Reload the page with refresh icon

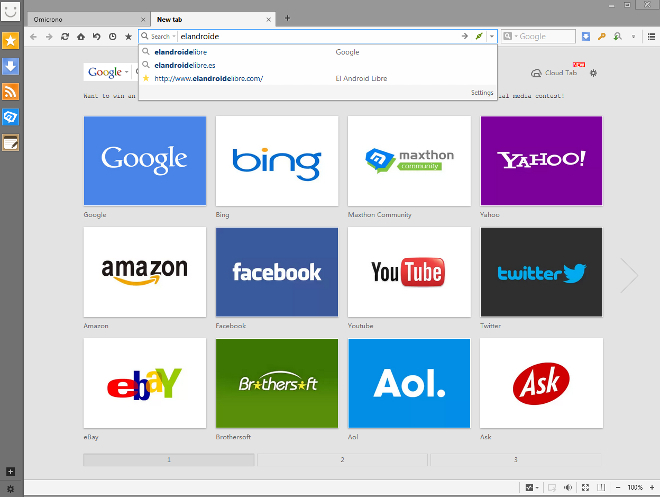tap(65, 37)
